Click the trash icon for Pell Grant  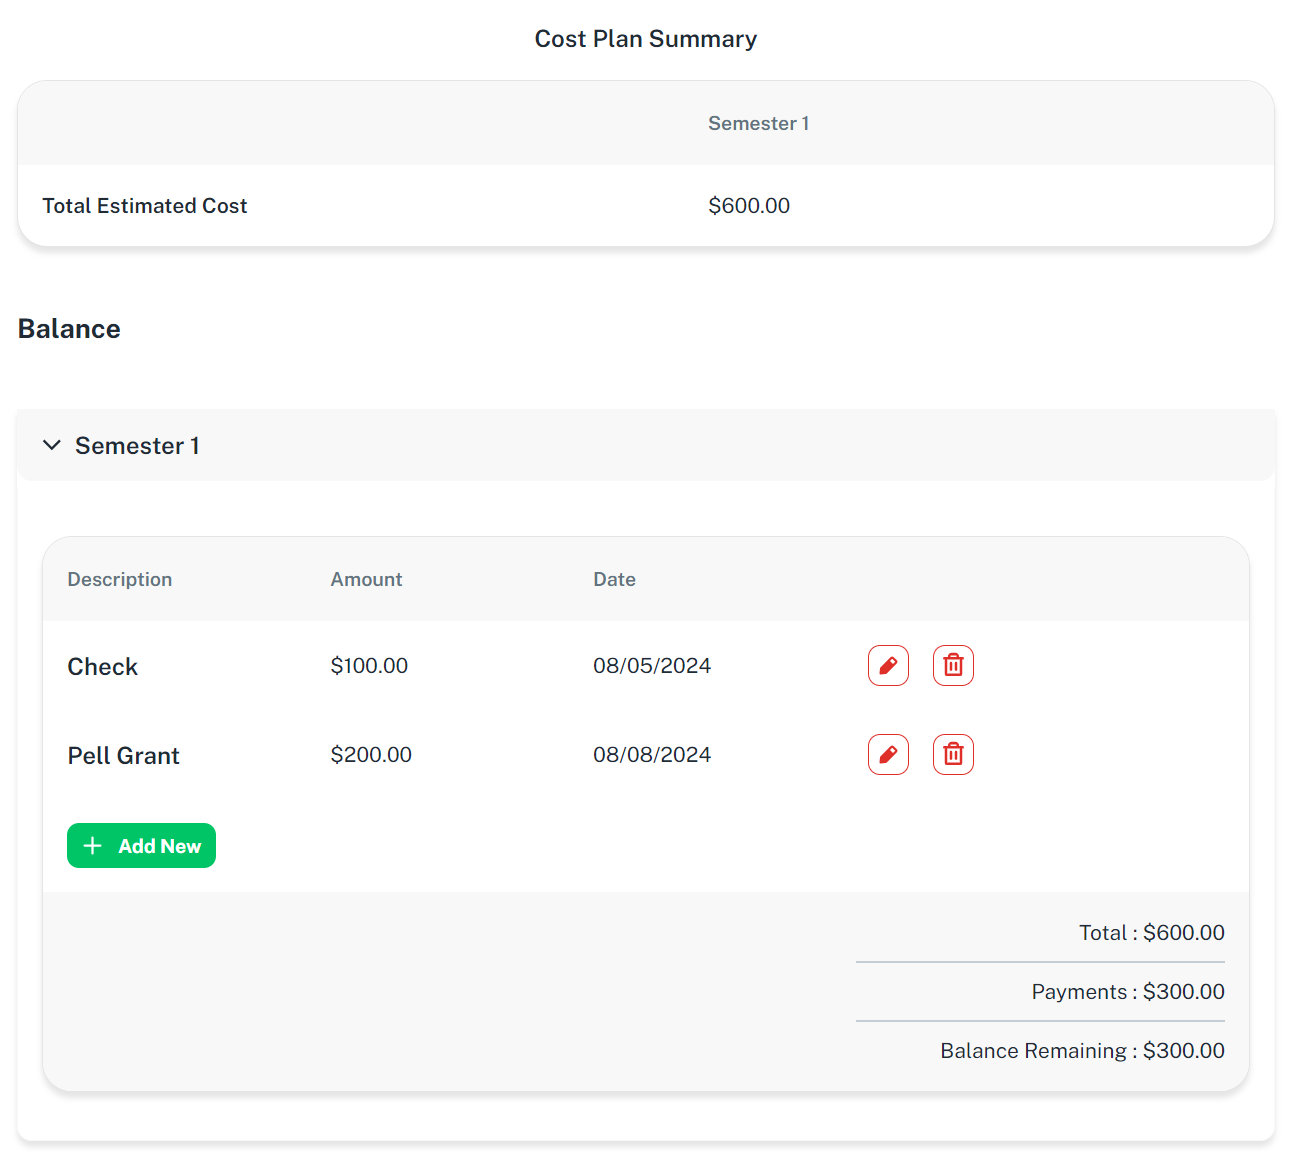pos(953,755)
